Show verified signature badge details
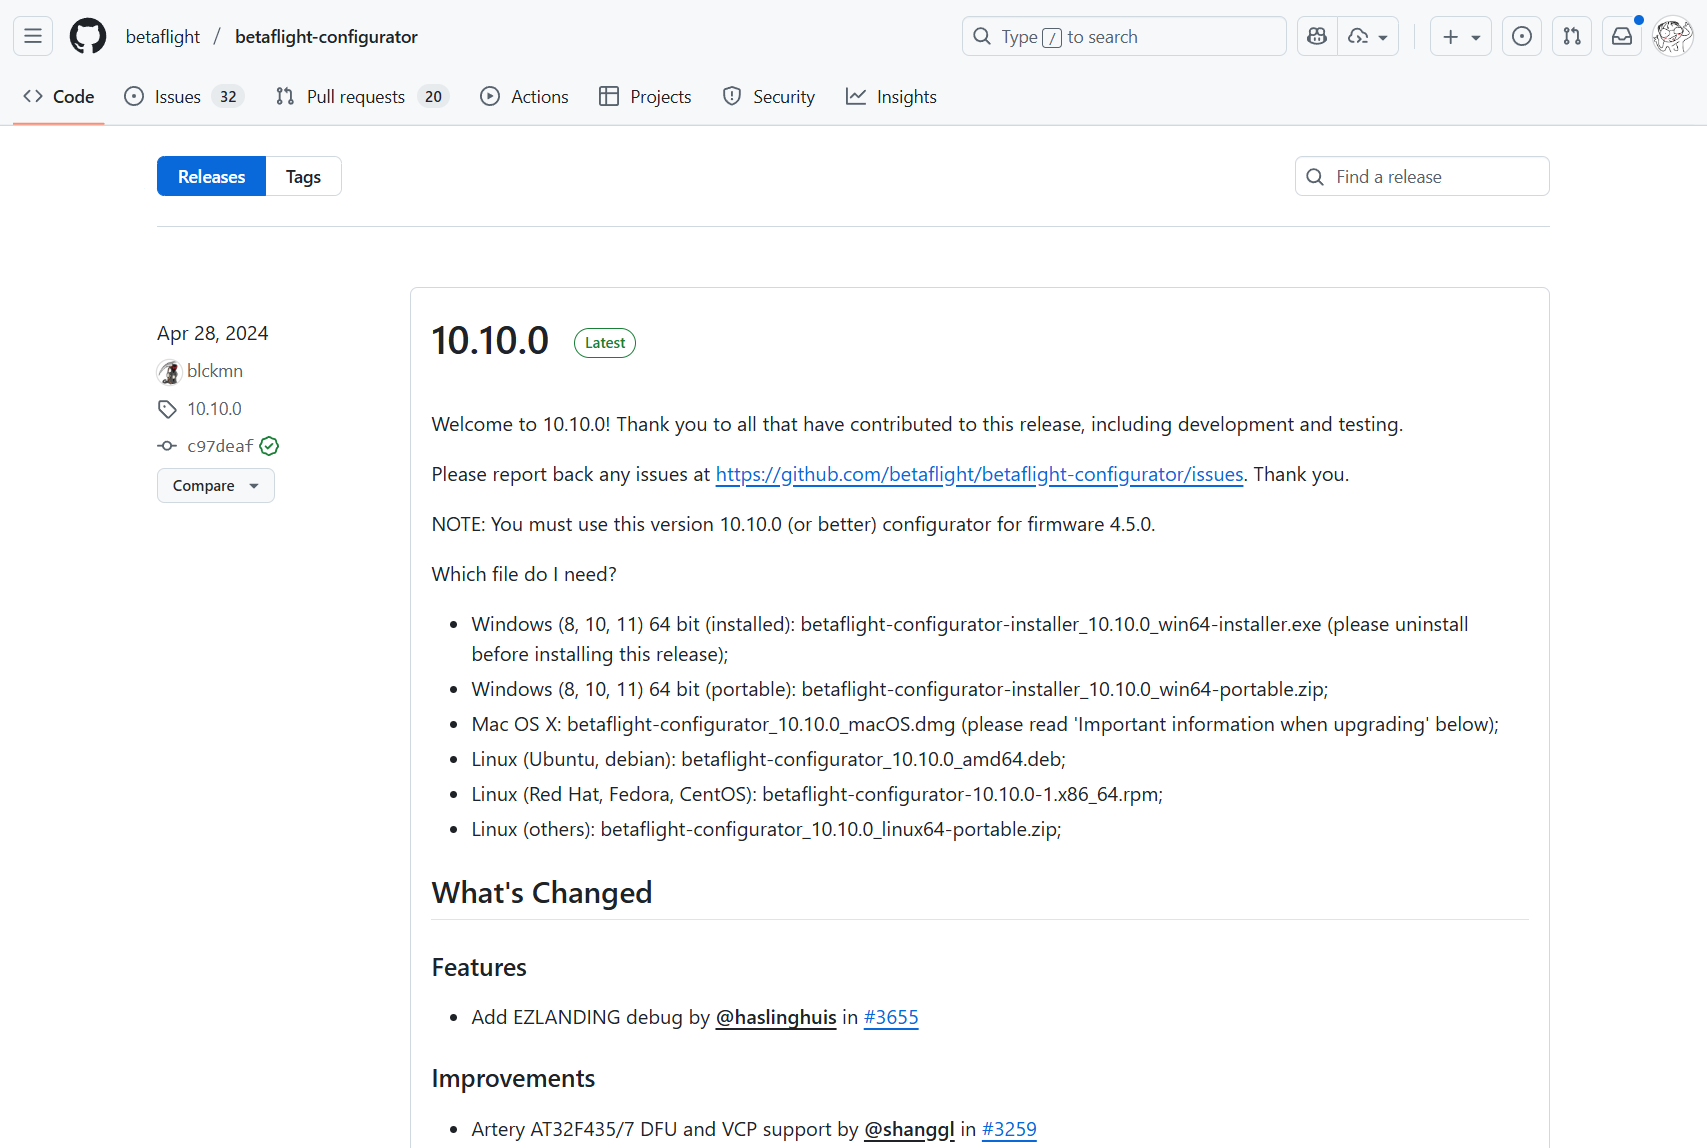The width and height of the screenshot is (1707, 1148). (269, 446)
